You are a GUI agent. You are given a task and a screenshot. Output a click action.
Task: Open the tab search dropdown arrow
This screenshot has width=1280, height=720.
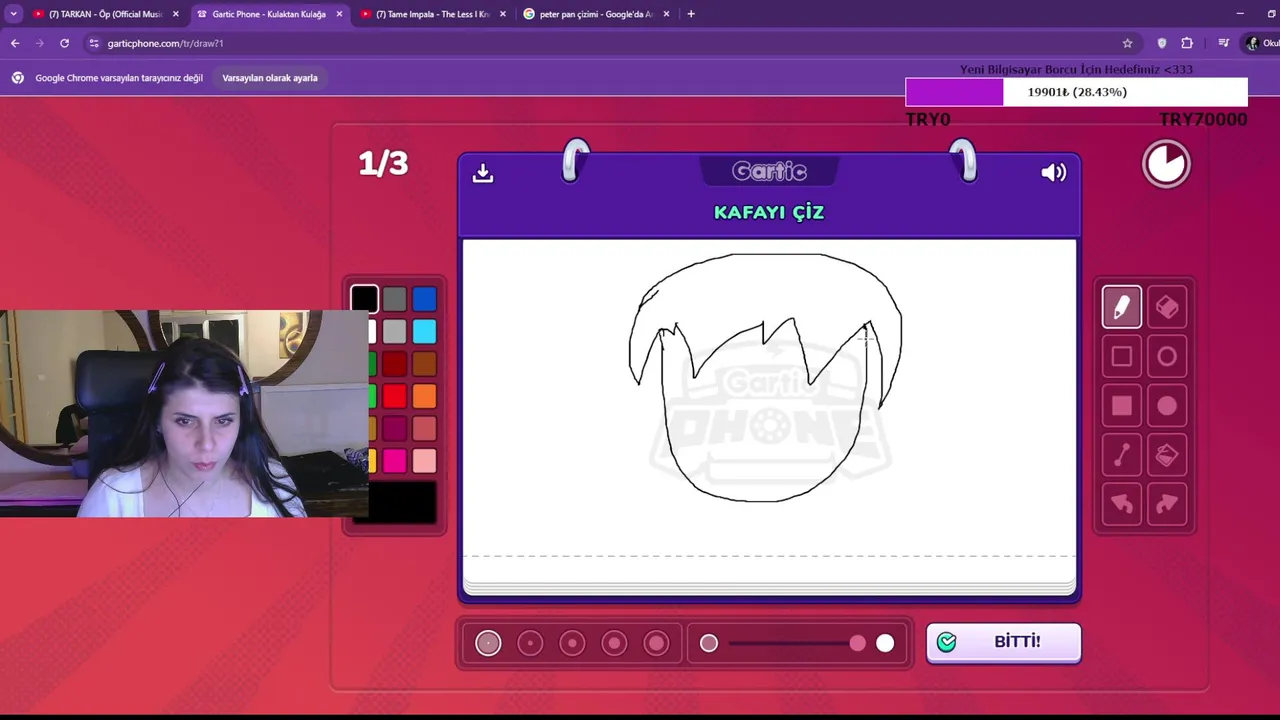click(x=13, y=14)
